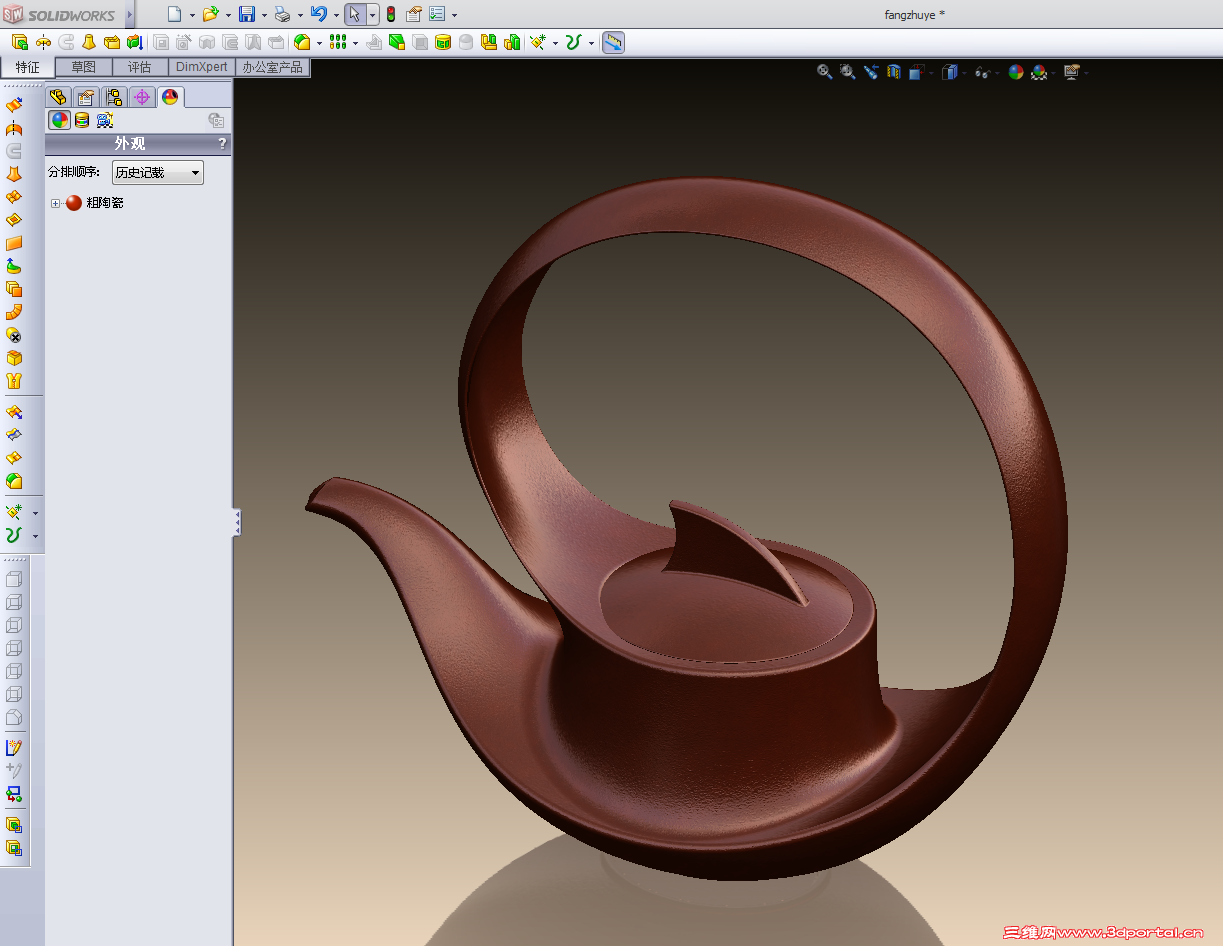Click the Fillet feature icon

[302, 42]
